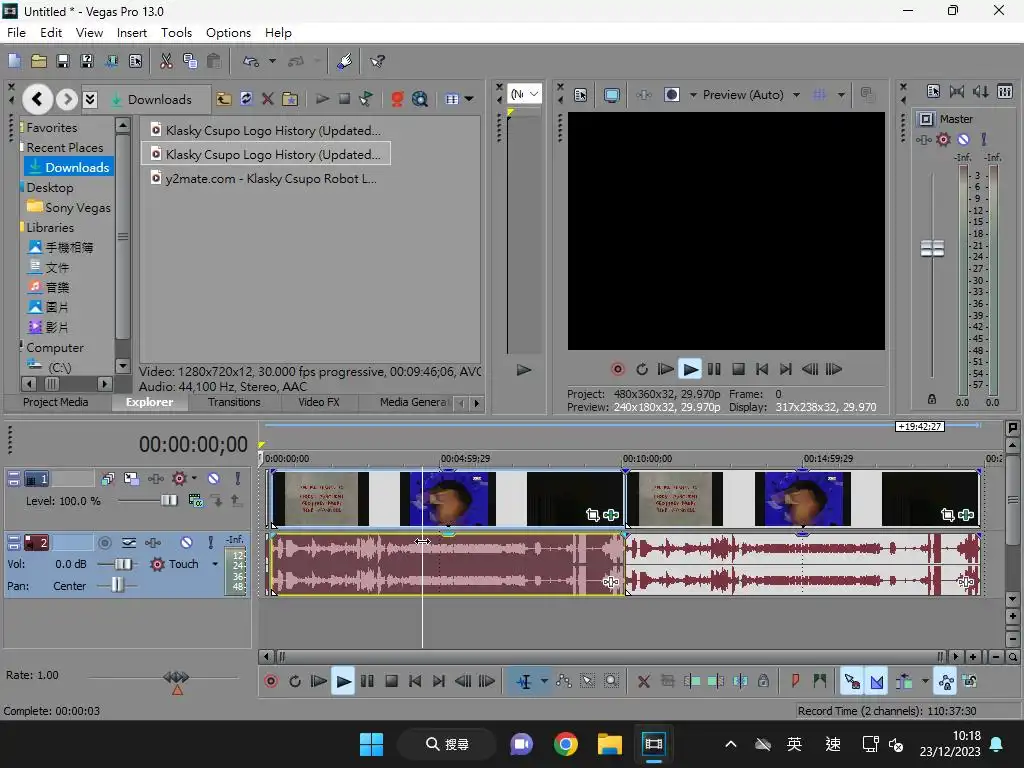Open the Undo history dropdown arrow
This screenshot has width=1024, height=768.
272,61
